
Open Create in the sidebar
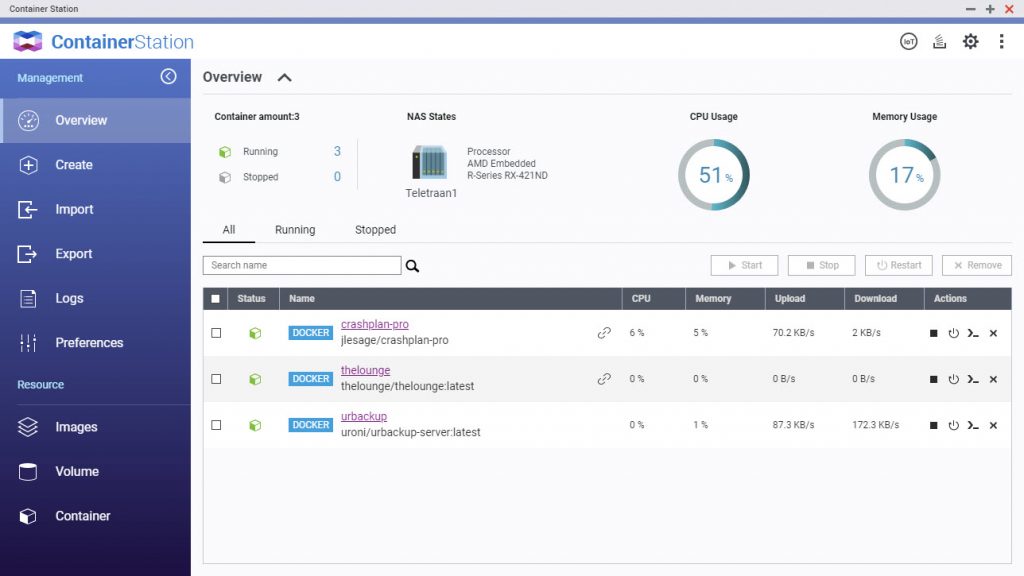[95, 165]
